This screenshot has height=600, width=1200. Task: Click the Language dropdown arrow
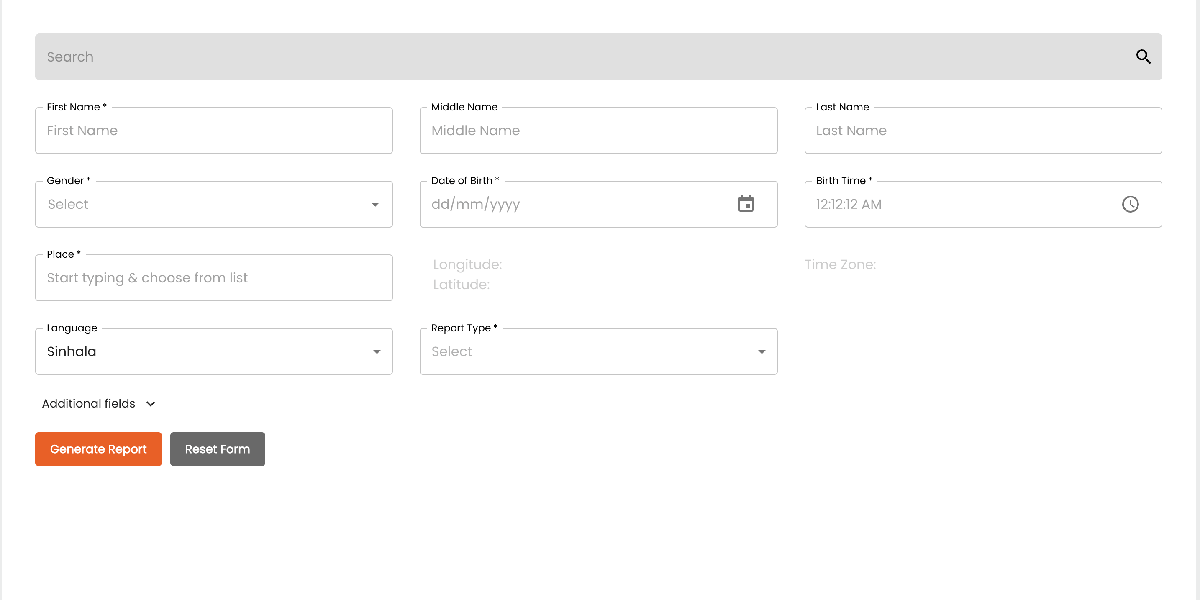[x=376, y=352]
